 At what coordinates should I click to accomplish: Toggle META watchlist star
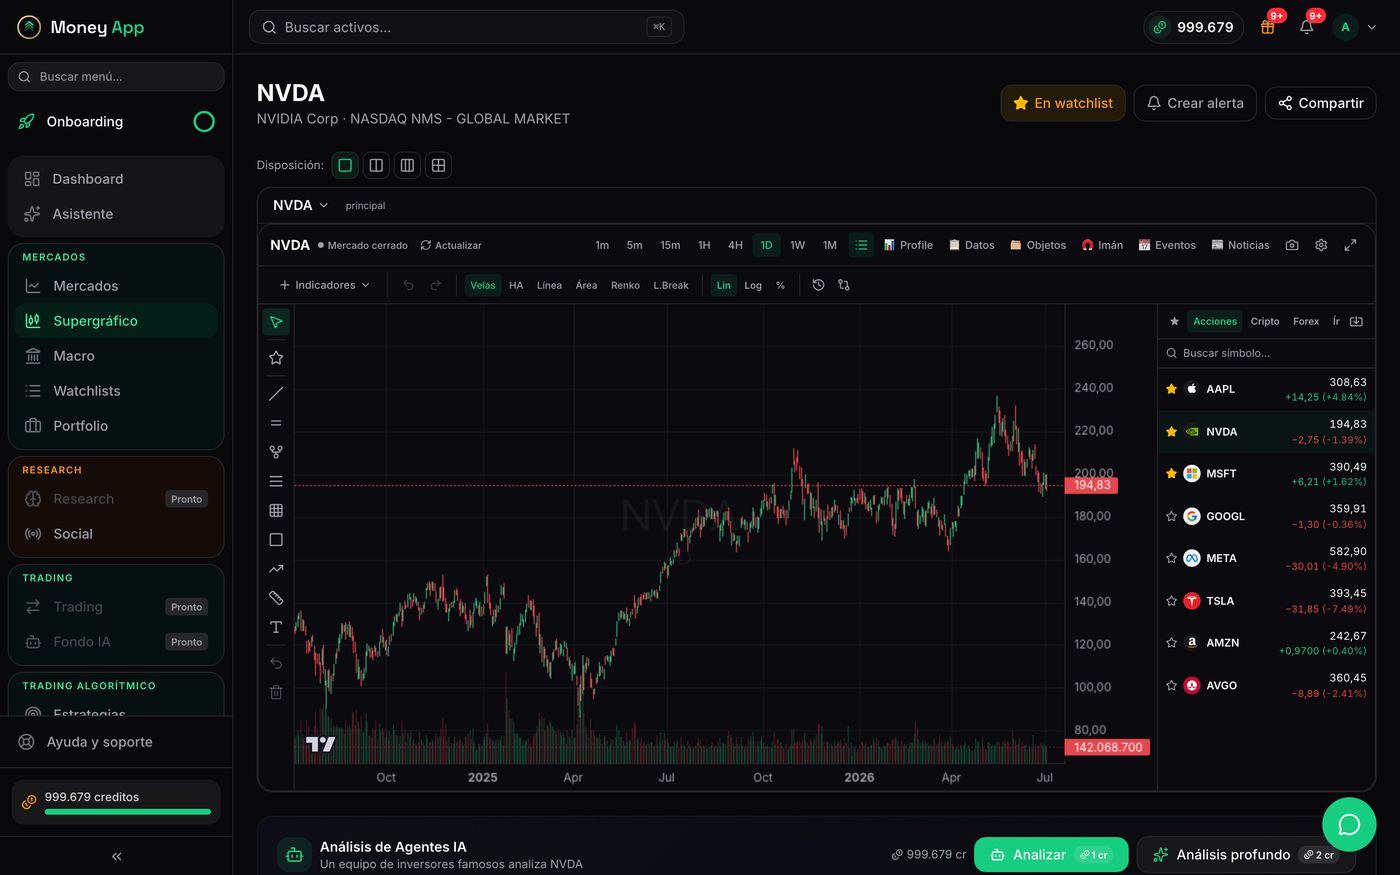(1171, 558)
